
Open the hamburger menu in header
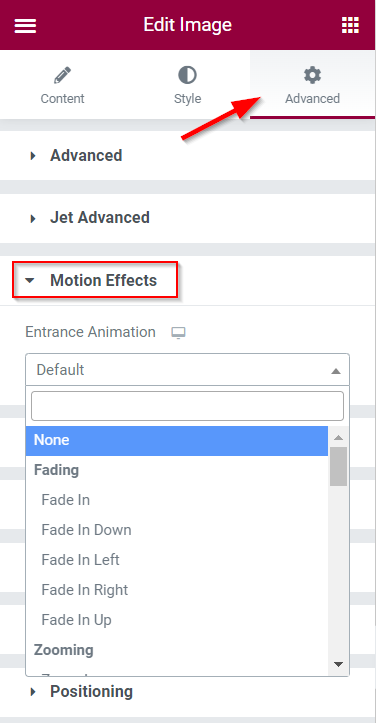[25, 25]
